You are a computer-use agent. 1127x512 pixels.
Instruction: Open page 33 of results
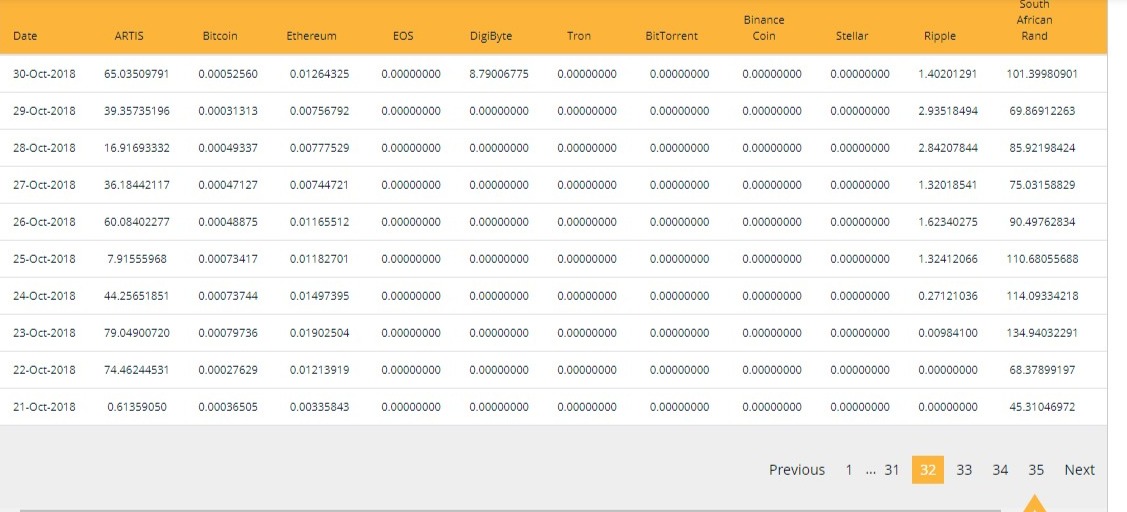pyautogui.click(x=964, y=470)
